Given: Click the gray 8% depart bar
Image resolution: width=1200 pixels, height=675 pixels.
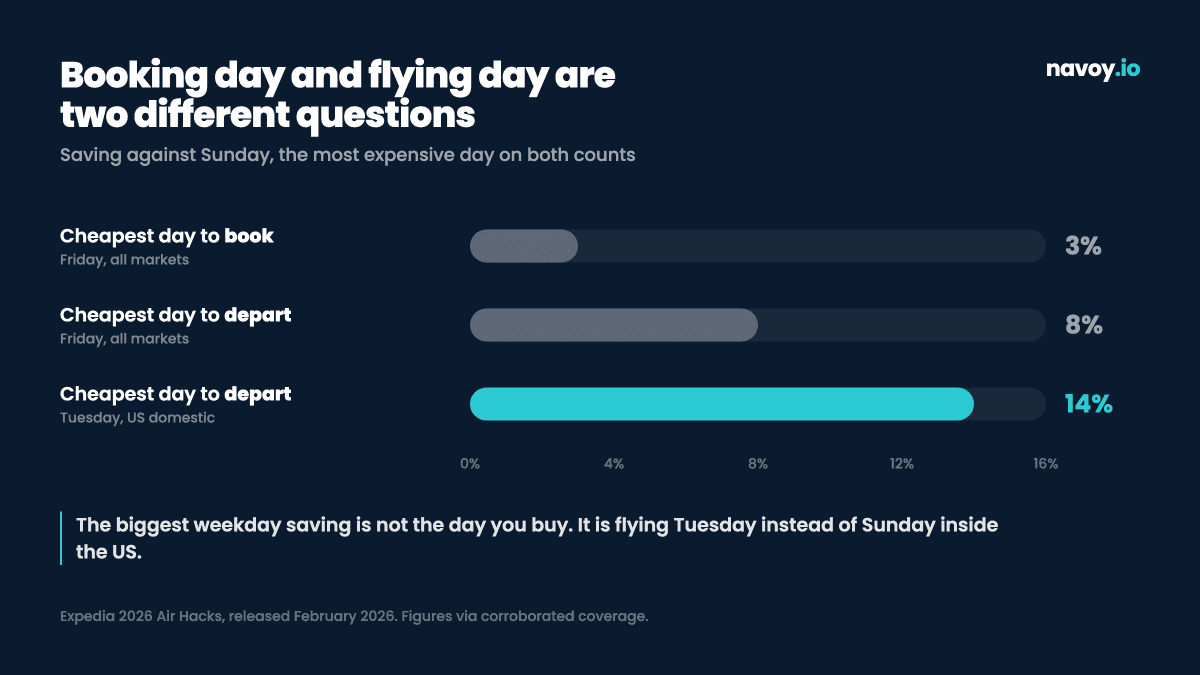Looking at the screenshot, I should [x=614, y=325].
